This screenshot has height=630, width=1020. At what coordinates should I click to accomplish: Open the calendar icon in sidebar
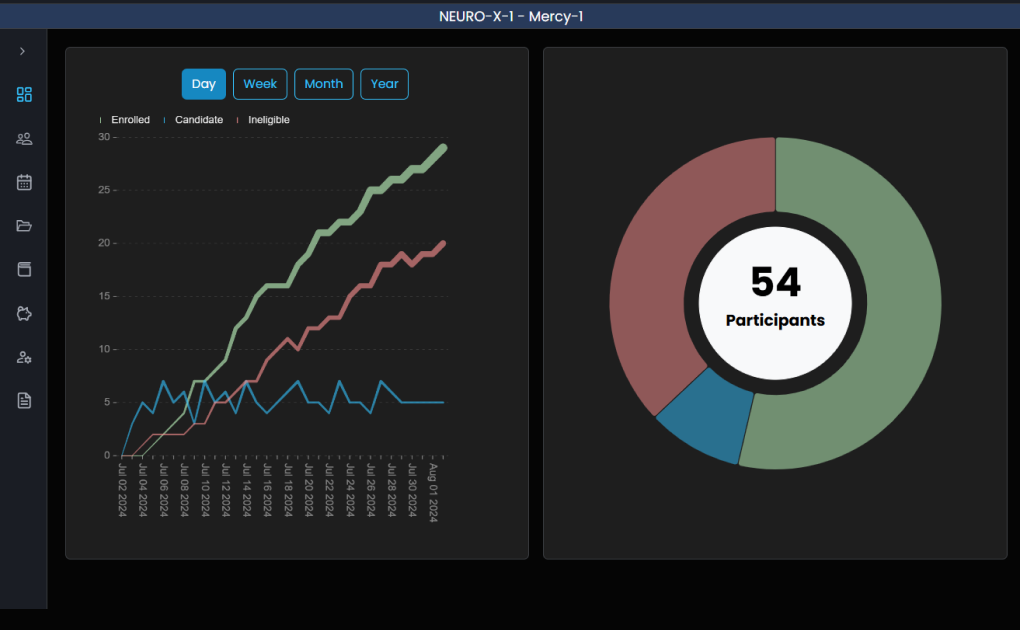coord(24,182)
